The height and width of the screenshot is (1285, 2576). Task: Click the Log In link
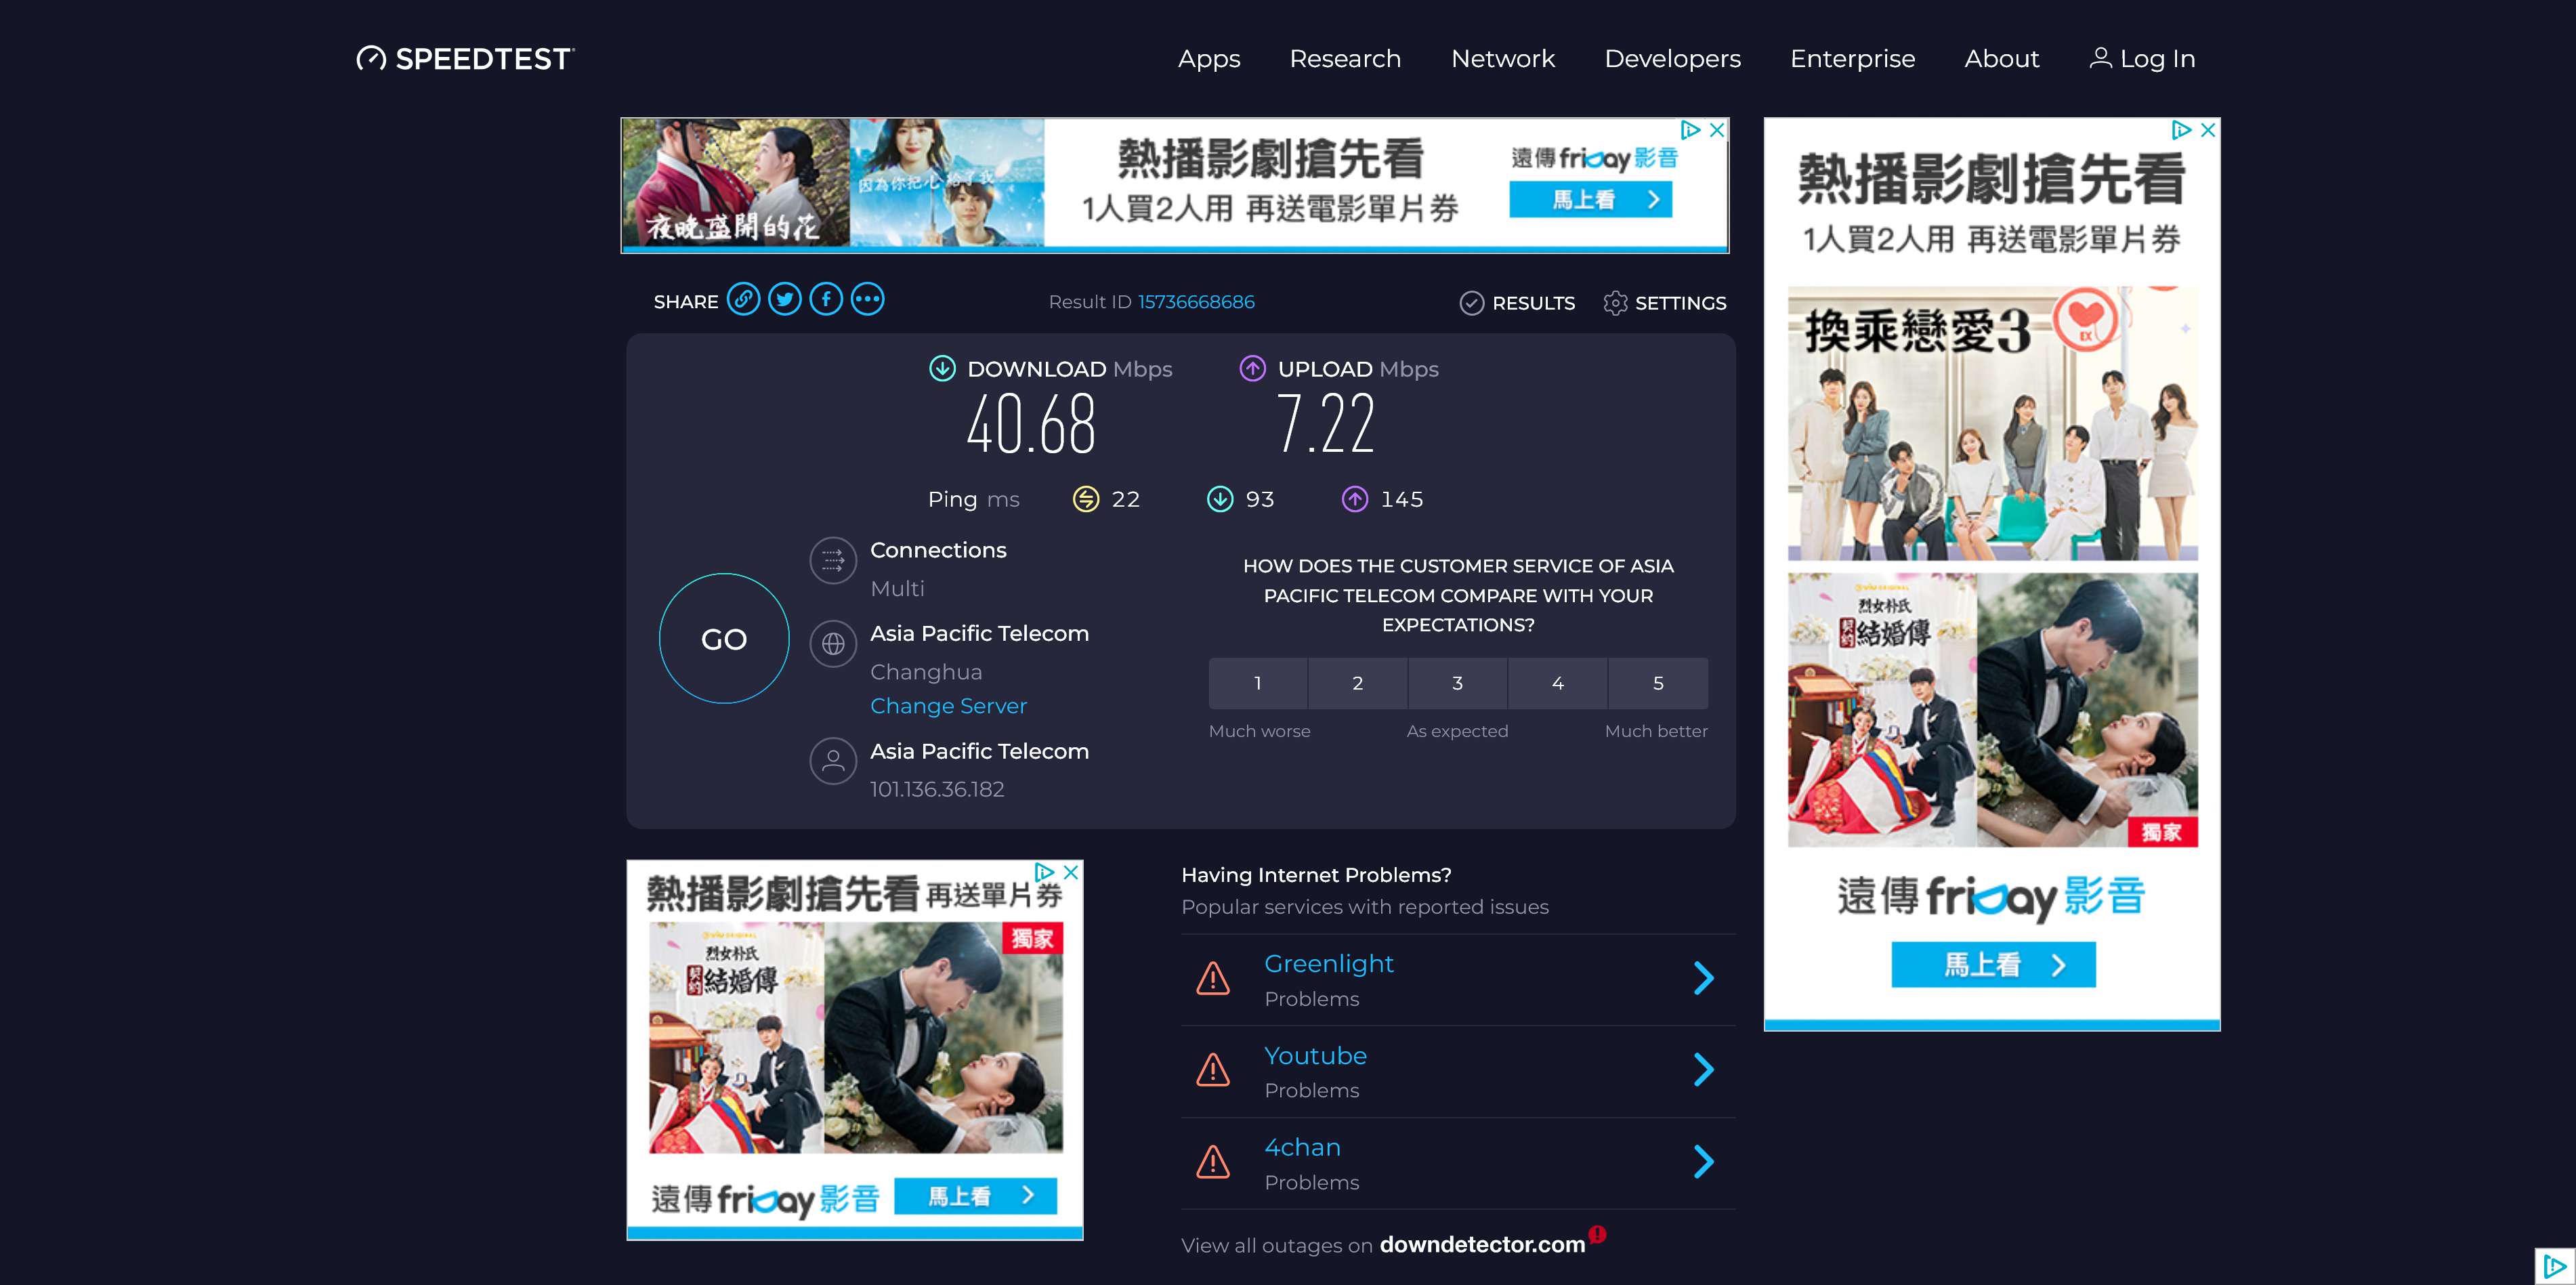[x=2142, y=59]
